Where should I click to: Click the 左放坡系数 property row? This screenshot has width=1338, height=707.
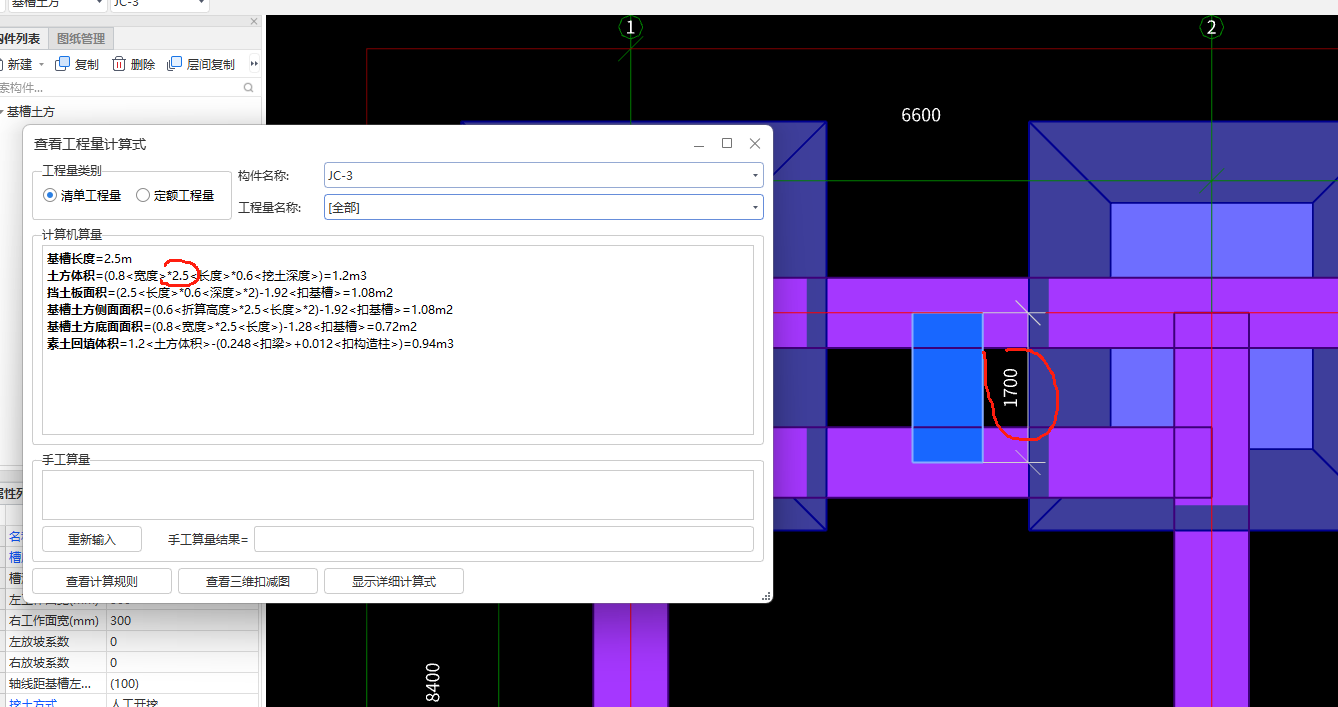130,642
